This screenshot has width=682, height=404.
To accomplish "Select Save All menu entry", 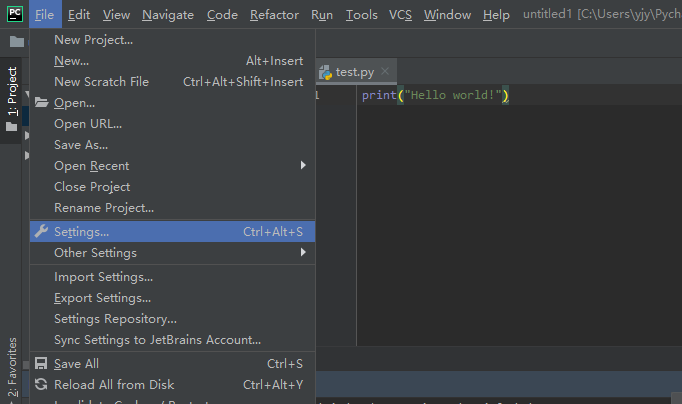I will (172, 364).
